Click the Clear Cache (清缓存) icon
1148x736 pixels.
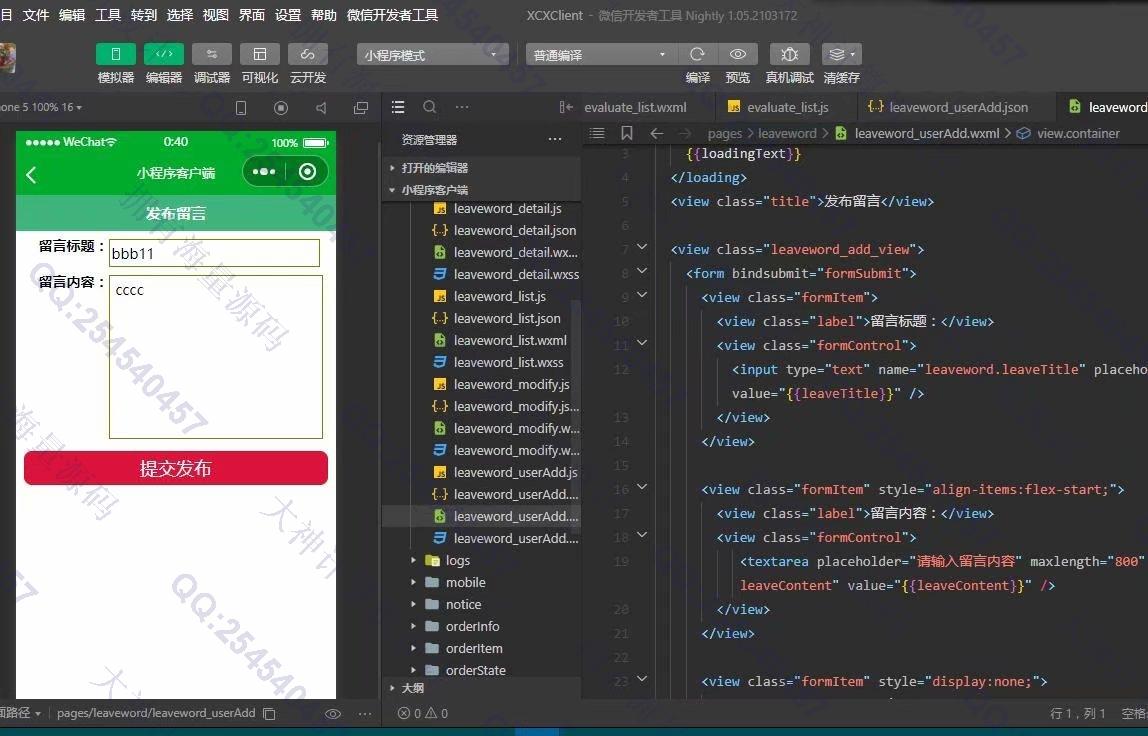tap(841, 54)
